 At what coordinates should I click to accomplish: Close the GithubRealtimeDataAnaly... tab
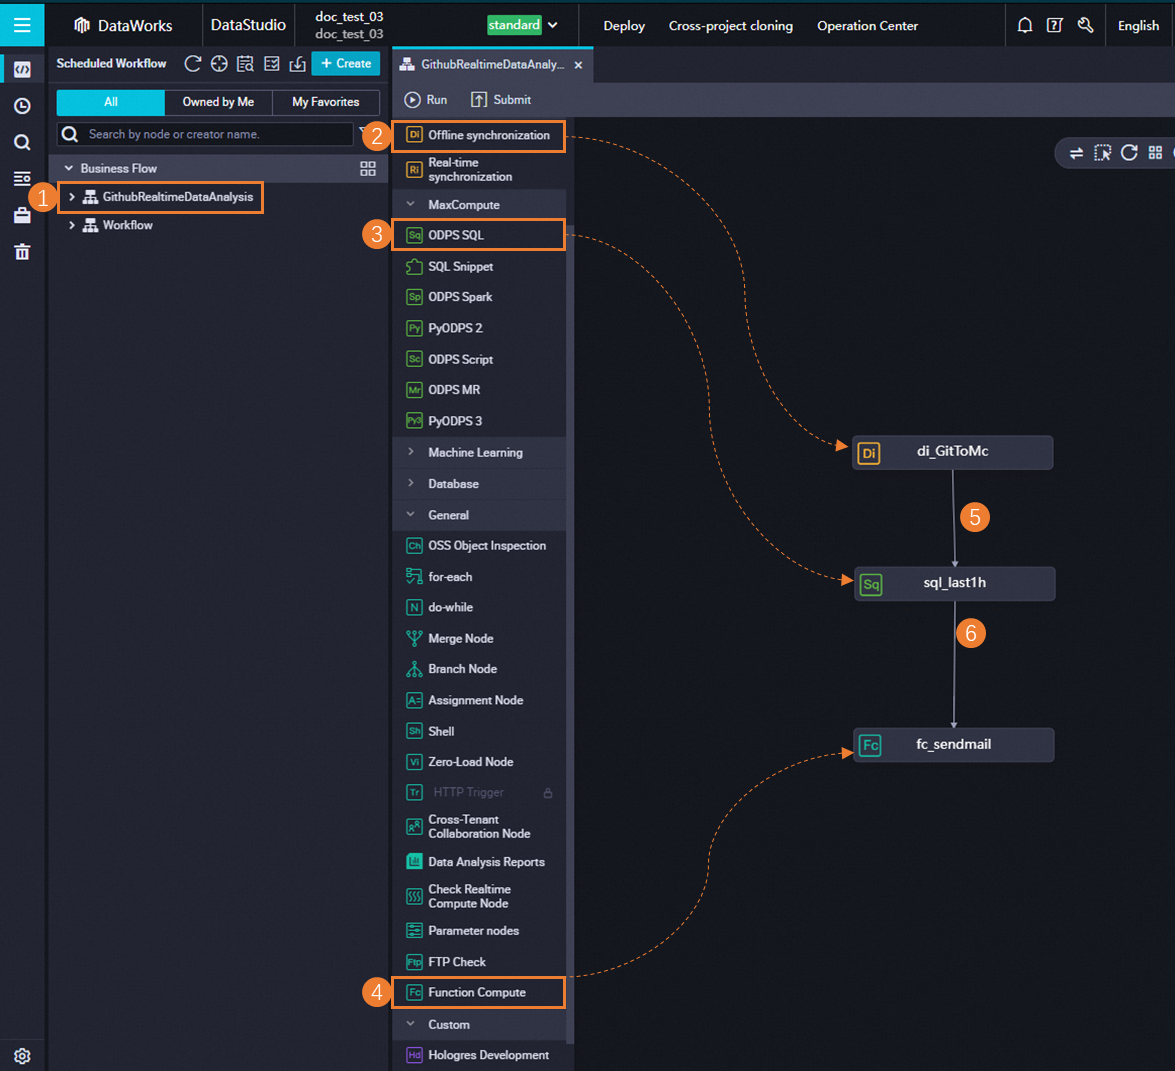point(579,65)
